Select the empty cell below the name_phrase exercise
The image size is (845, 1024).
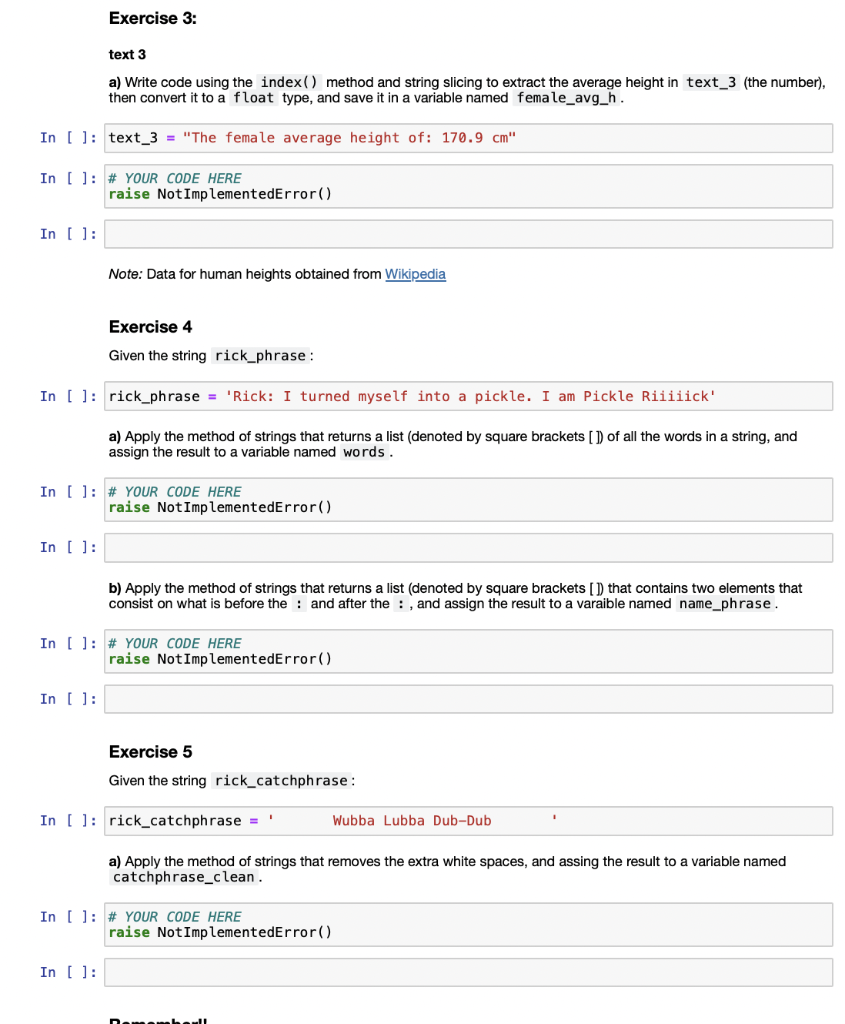[468, 699]
